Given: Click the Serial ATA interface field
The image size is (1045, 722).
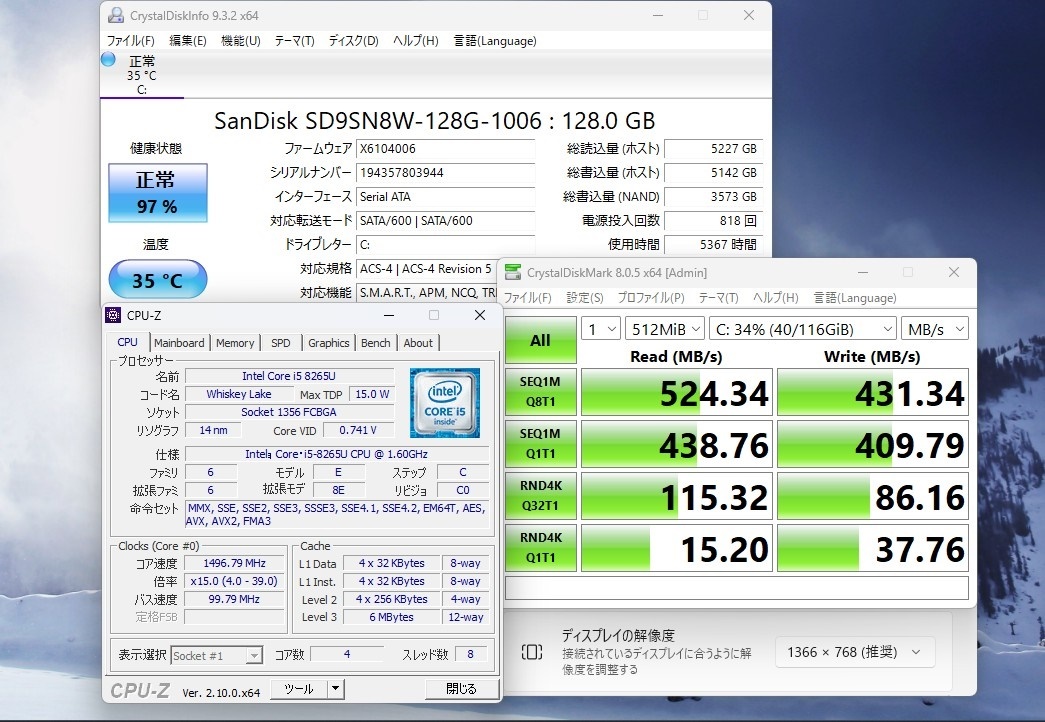Looking at the screenshot, I should click(445, 197).
